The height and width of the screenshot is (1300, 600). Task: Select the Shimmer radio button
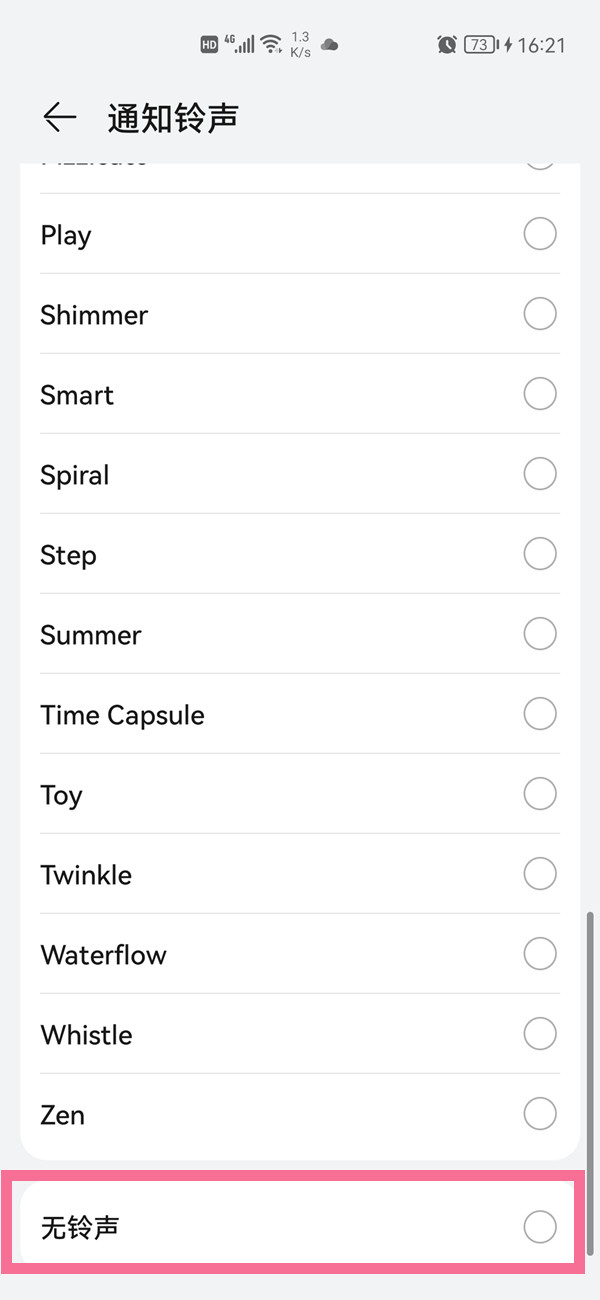click(540, 315)
